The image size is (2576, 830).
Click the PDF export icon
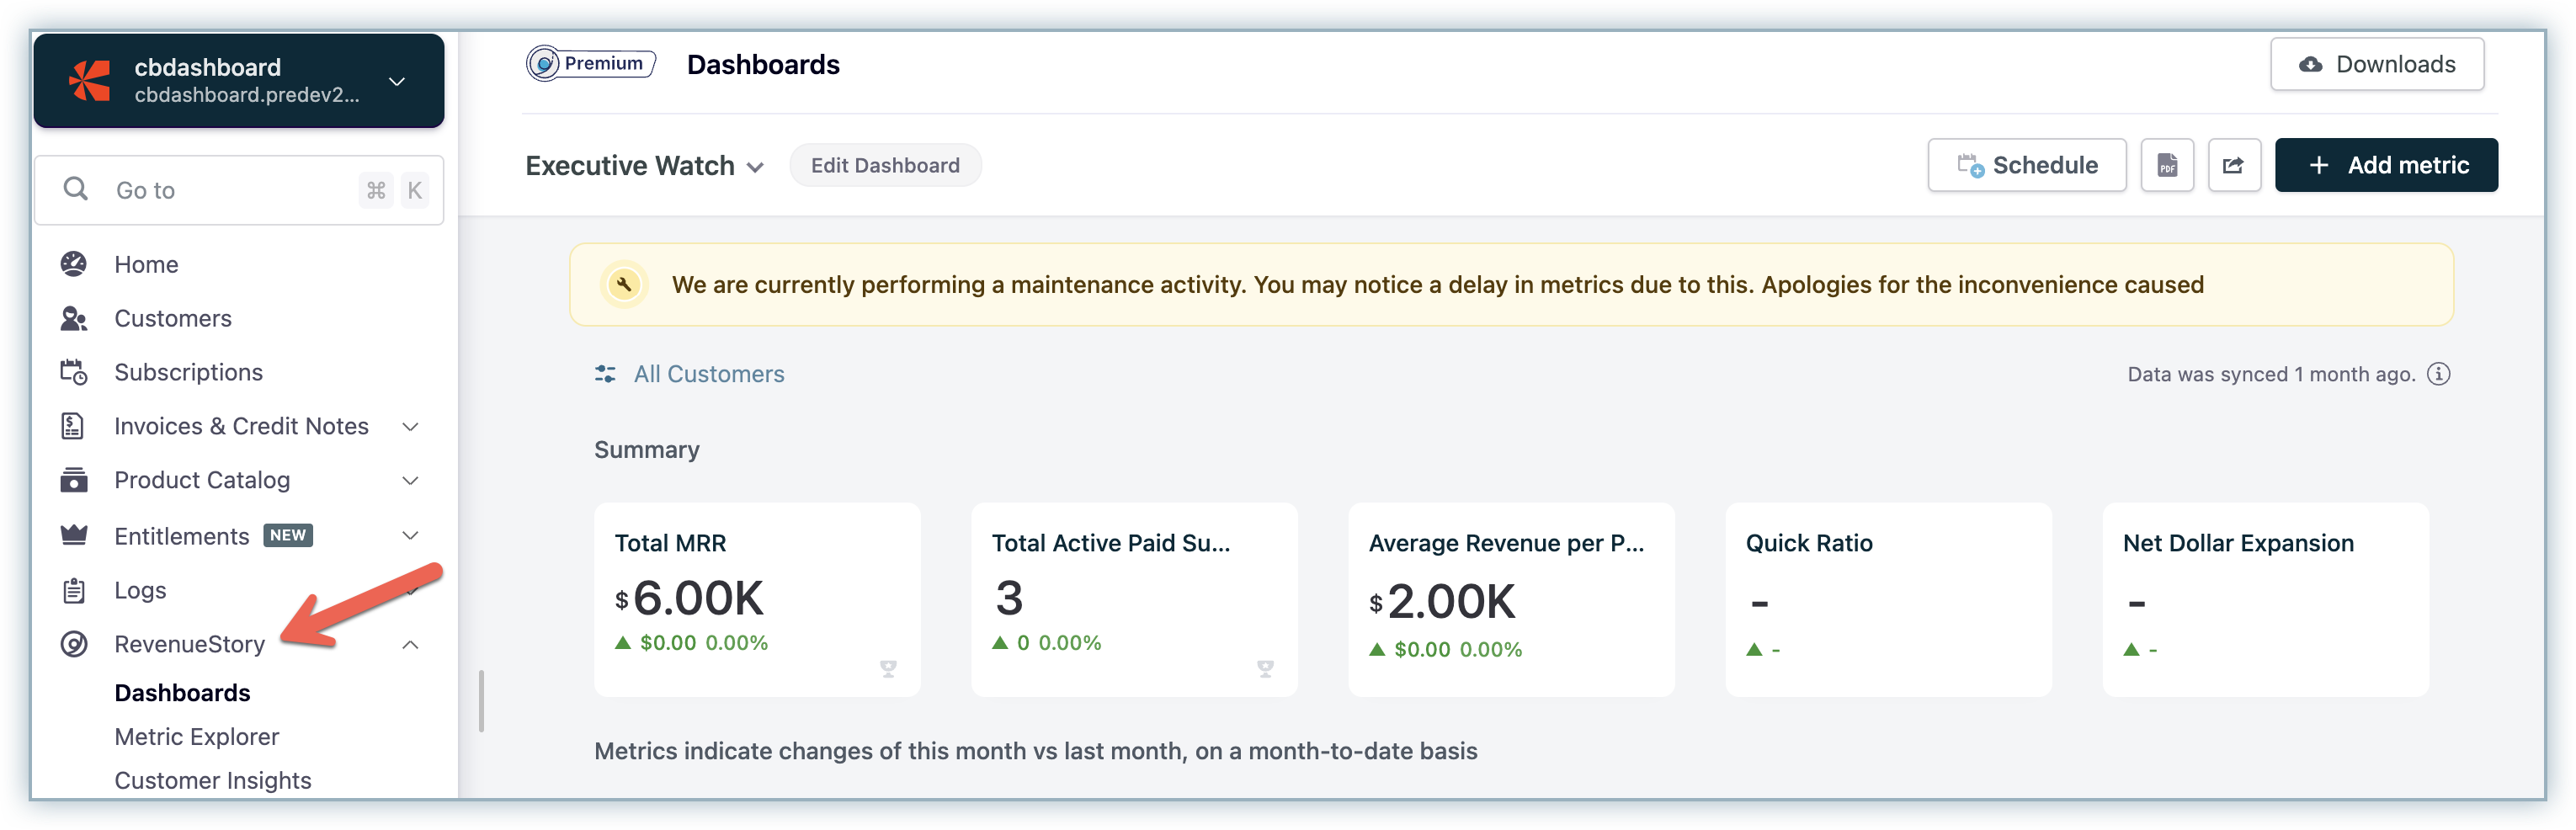coord(2166,166)
